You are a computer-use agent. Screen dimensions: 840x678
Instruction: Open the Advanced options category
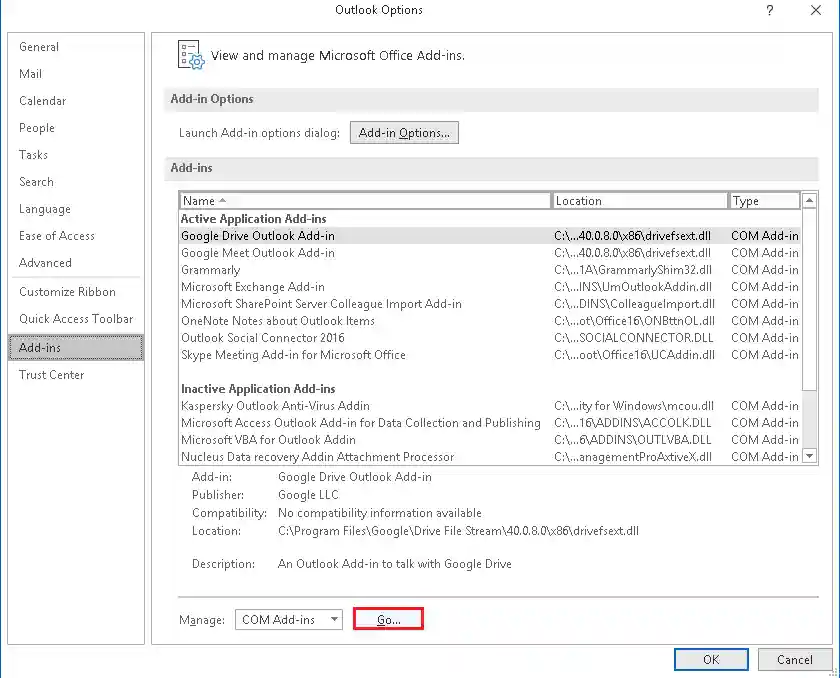click(x=76, y=263)
